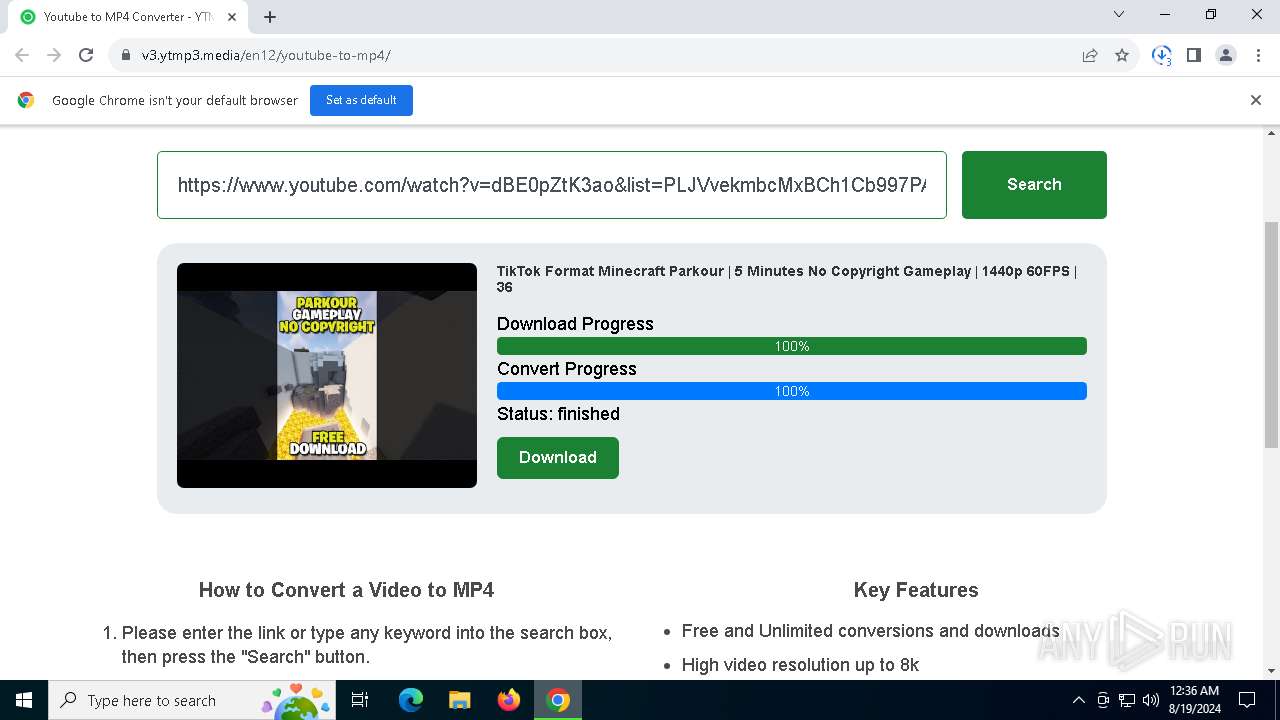The width and height of the screenshot is (1280, 720).
Task: Click 'How to Convert a Video to MP4' heading
Action: coord(346,590)
